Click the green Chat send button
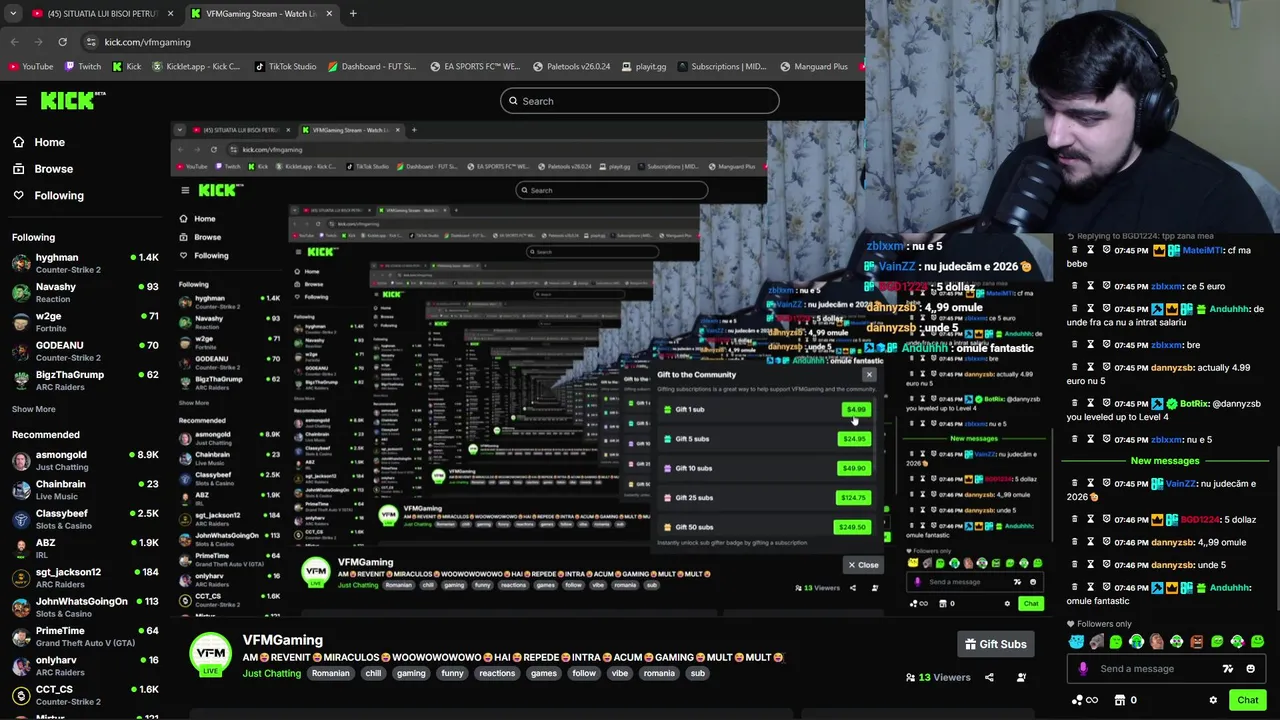The image size is (1280, 720). pos(1247,700)
